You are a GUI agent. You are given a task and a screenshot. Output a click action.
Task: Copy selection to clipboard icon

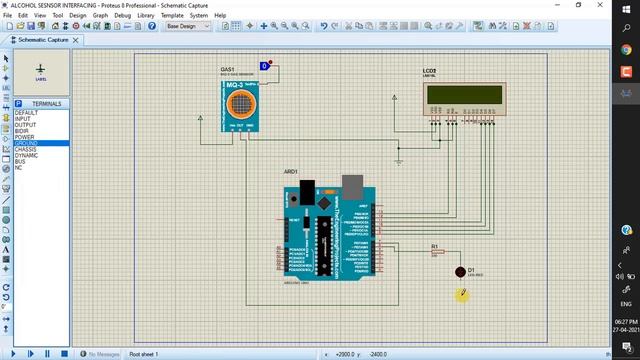[359, 26]
